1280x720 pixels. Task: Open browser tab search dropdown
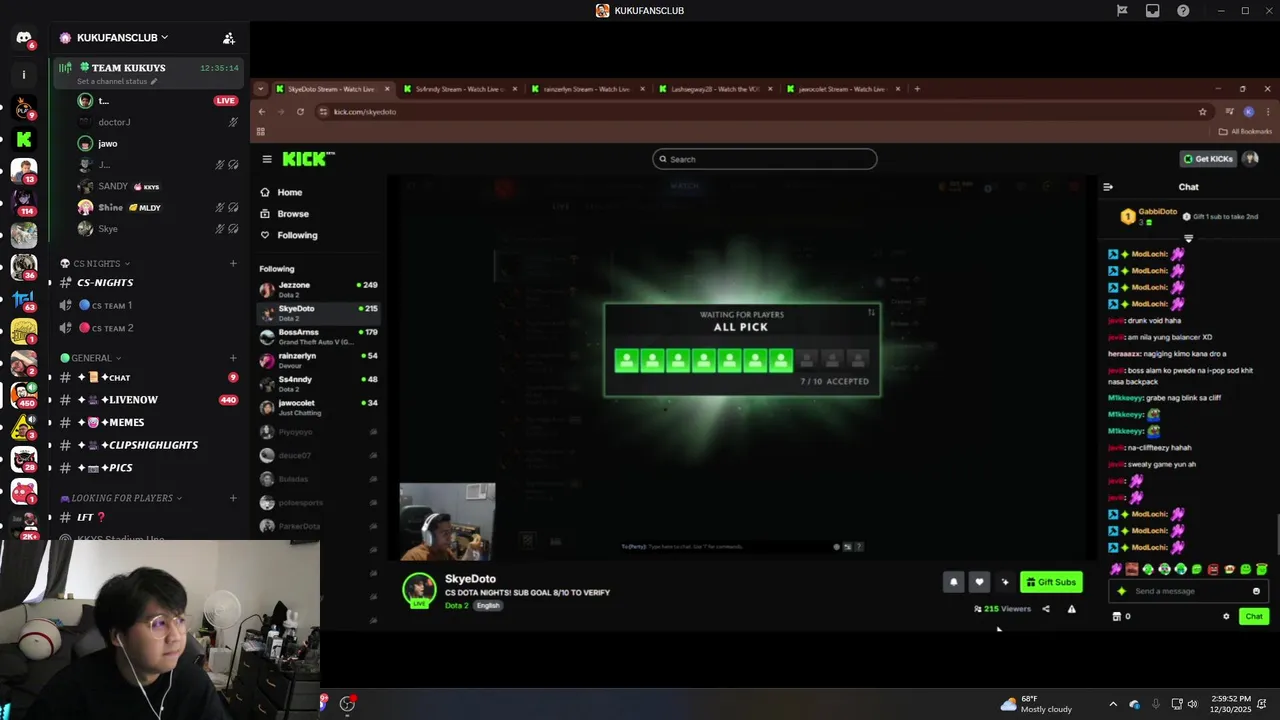tap(261, 89)
